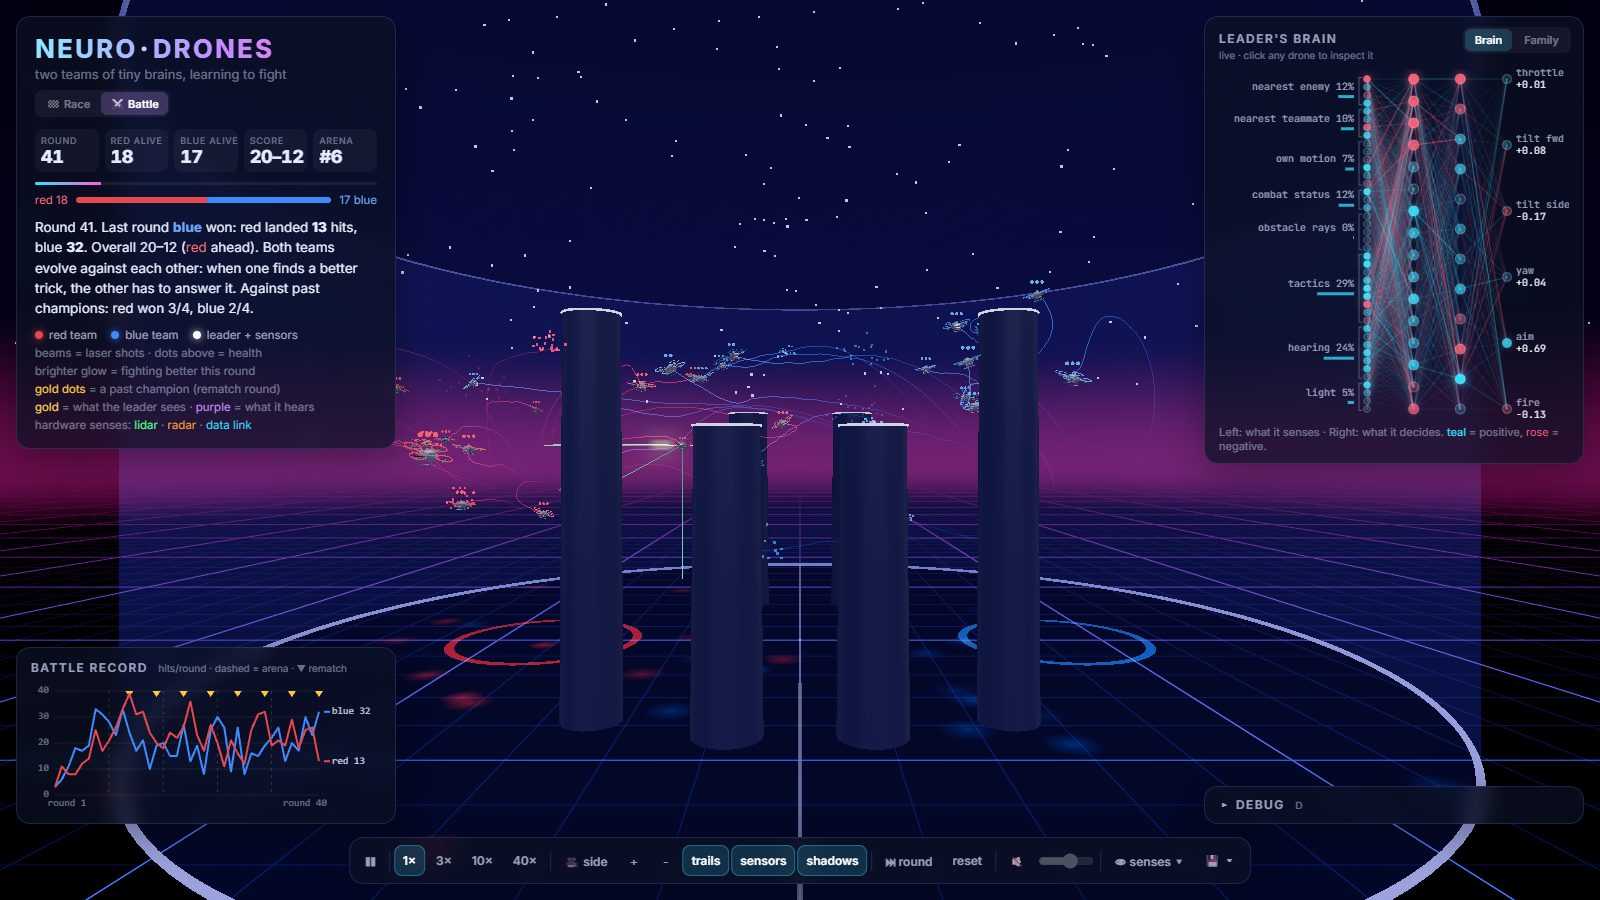Image resolution: width=1600 pixels, height=900 pixels.
Task: Click the BLUE ALIVE 17 stat
Action: [x=208, y=150]
